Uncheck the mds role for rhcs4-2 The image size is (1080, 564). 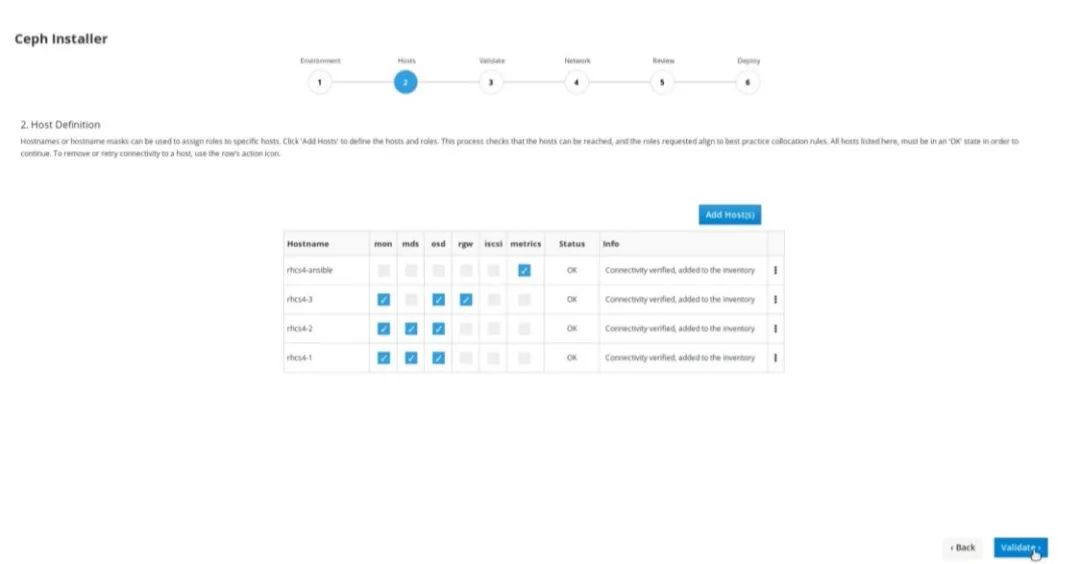coord(411,328)
